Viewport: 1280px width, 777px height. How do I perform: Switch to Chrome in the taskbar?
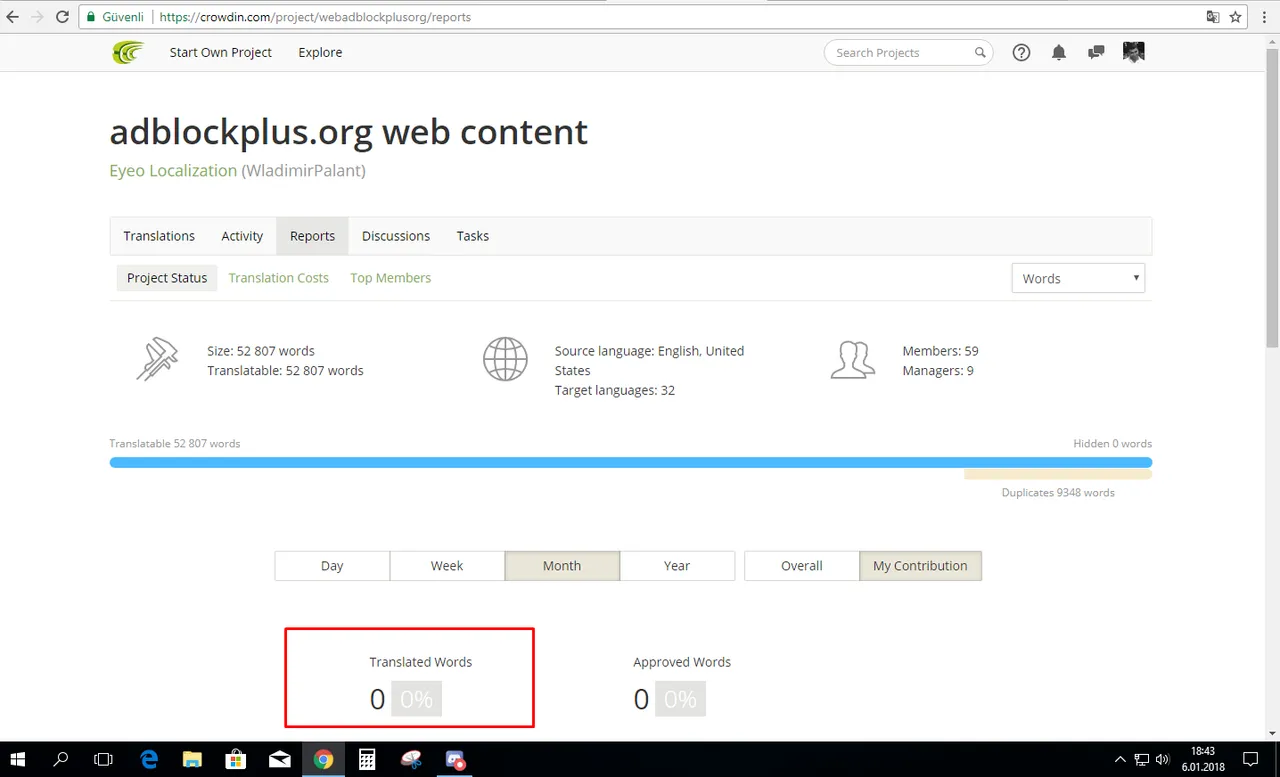click(x=323, y=759)
